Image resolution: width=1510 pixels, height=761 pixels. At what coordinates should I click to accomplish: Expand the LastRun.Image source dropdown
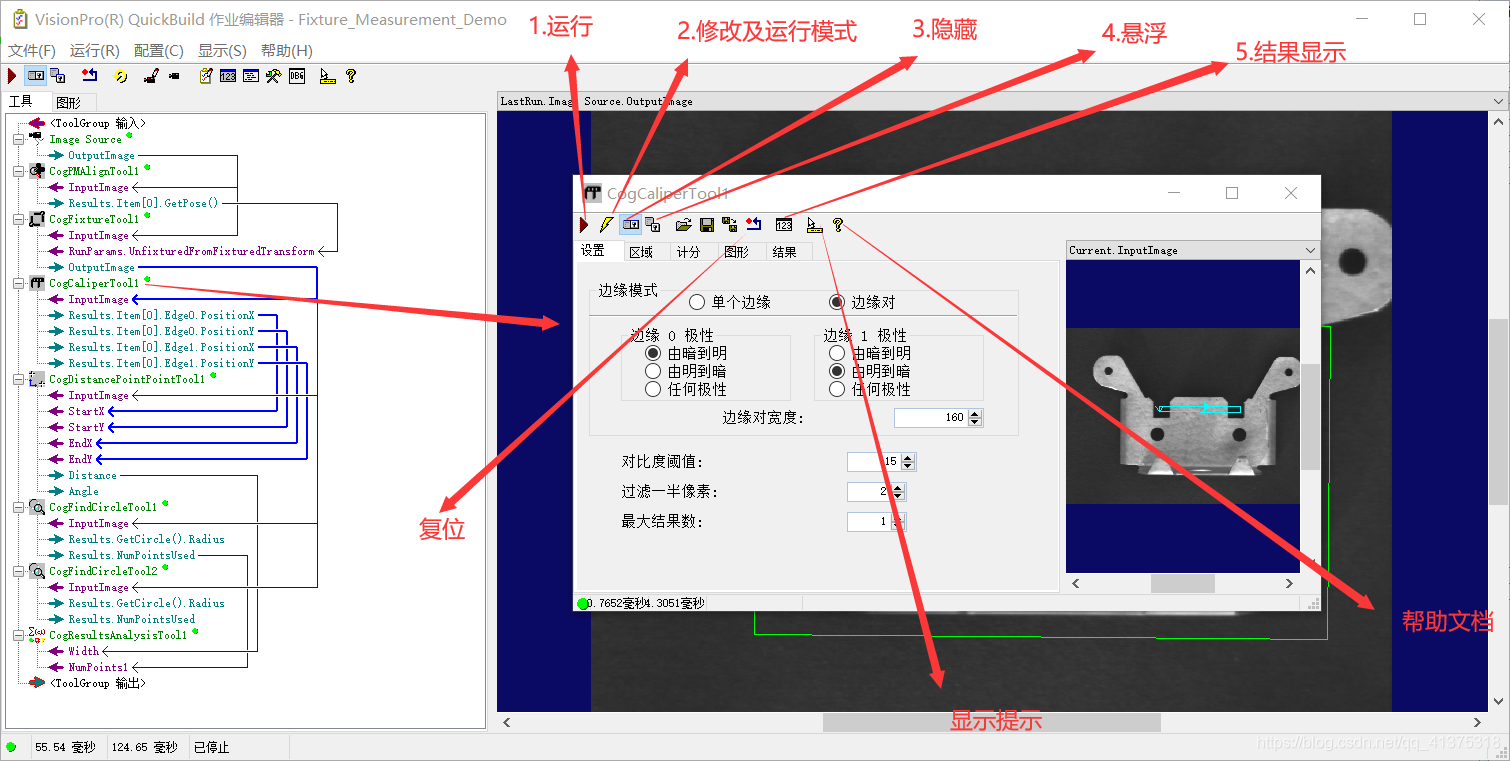tap(1496, 100)
